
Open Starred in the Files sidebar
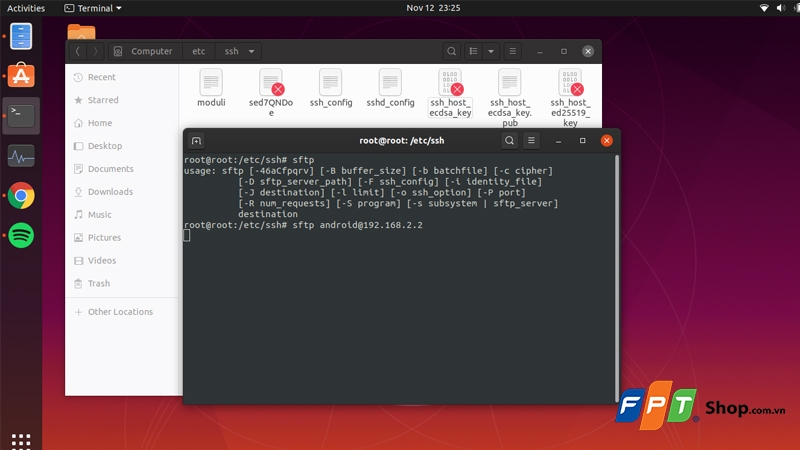122,100
